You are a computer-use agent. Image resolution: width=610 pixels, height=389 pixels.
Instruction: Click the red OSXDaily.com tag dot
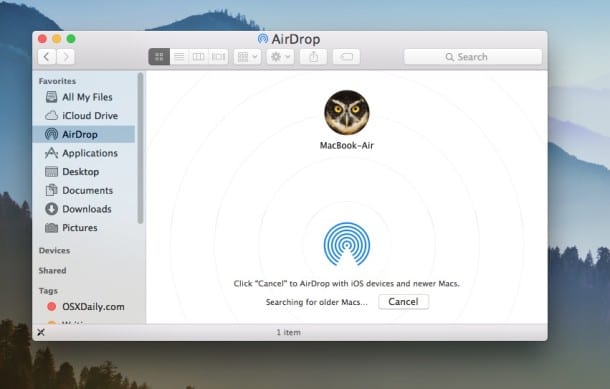coord(51,307)
